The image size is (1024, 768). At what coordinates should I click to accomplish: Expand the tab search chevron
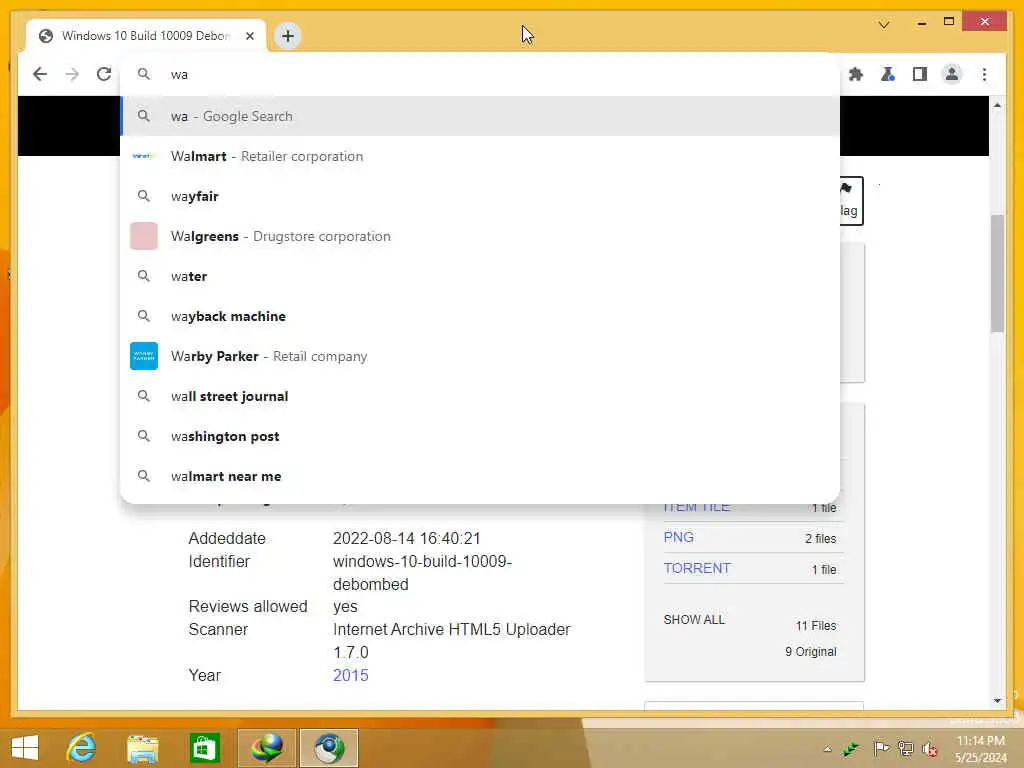pyautogui.click(x=884, y=25)
